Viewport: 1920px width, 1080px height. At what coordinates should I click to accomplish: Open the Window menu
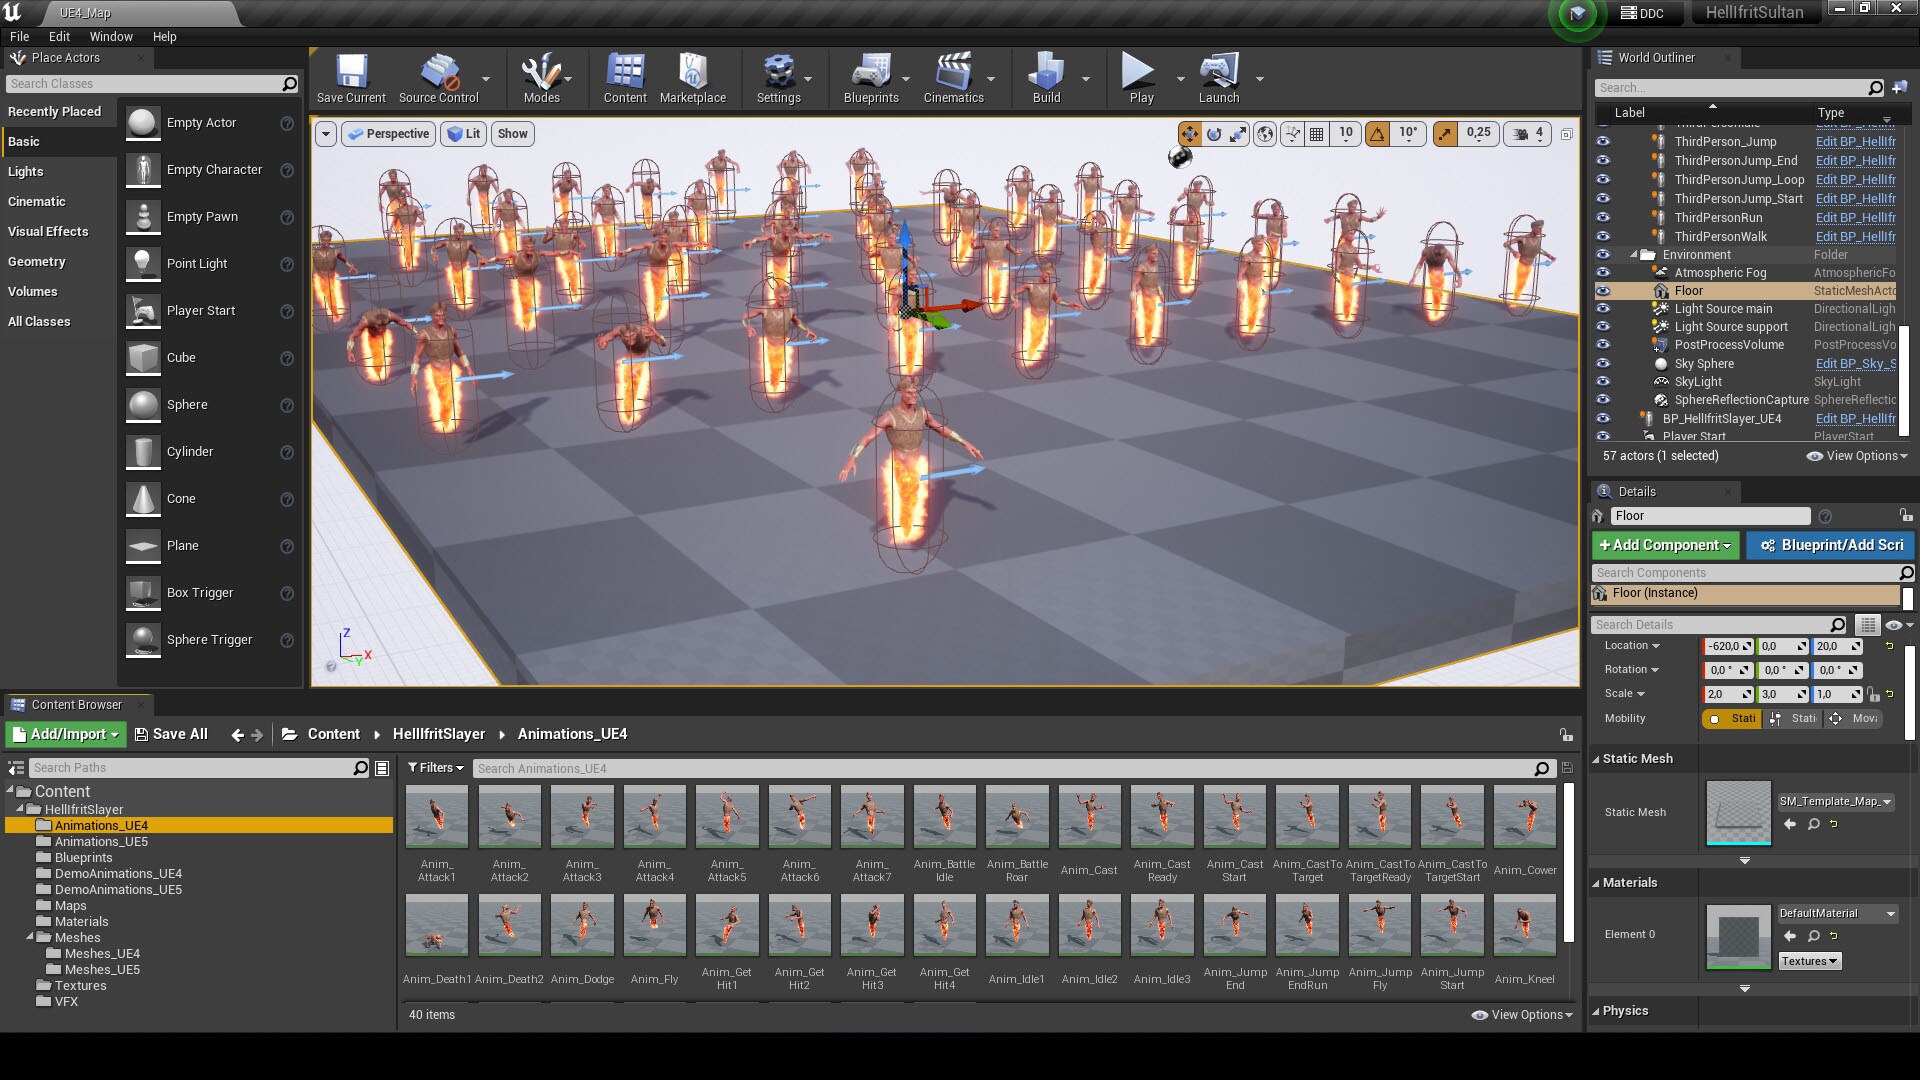pyautogui.click(x=110, y=37)
